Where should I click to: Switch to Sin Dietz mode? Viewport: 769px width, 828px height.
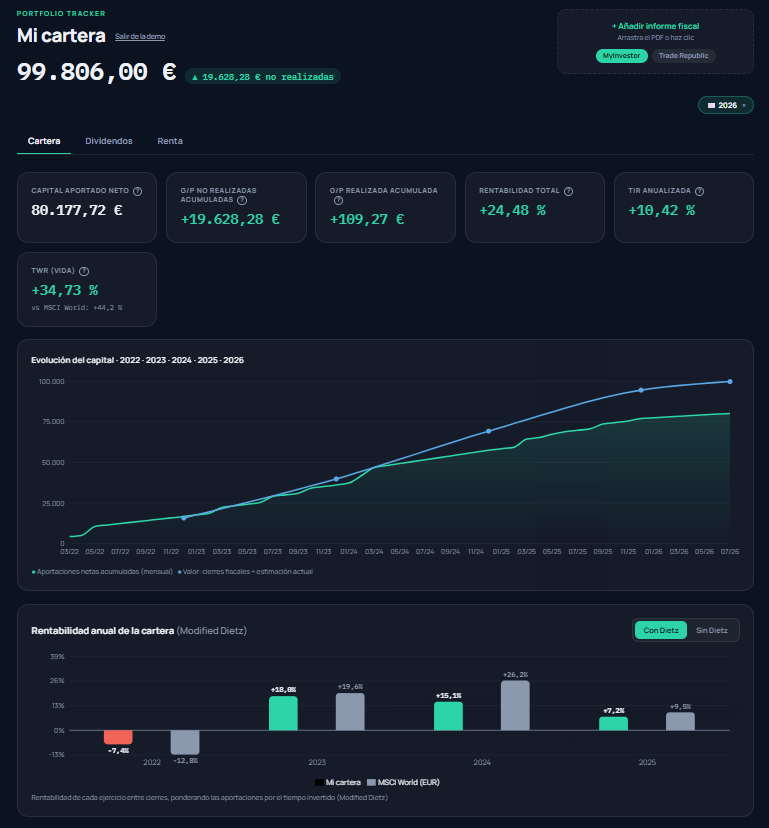point(711,630)
